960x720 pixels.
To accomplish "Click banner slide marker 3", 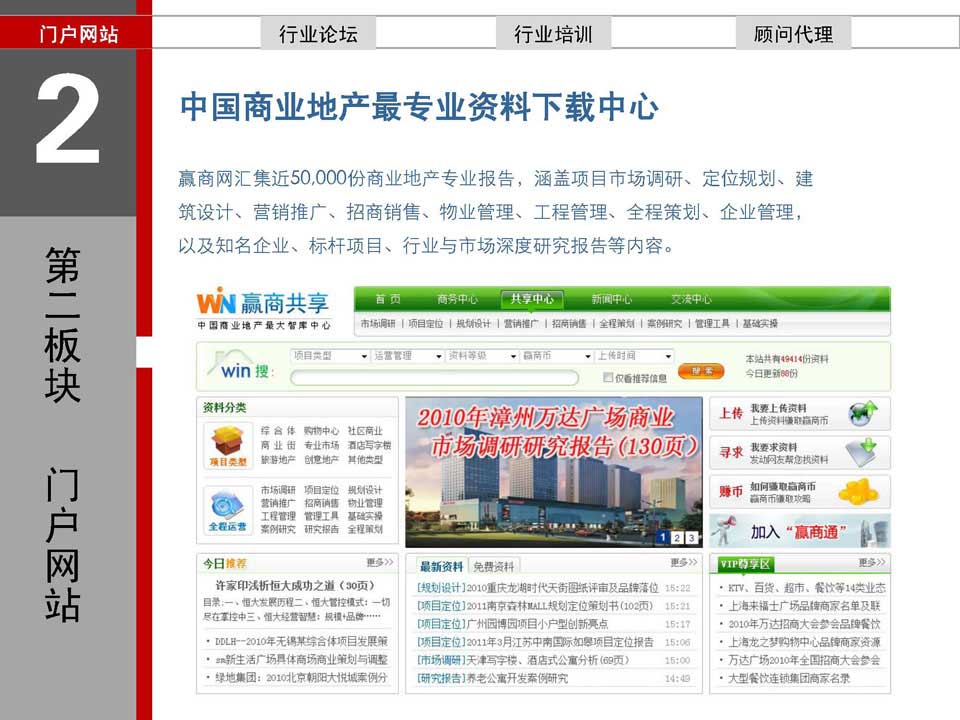I will [x=691, y=537].
